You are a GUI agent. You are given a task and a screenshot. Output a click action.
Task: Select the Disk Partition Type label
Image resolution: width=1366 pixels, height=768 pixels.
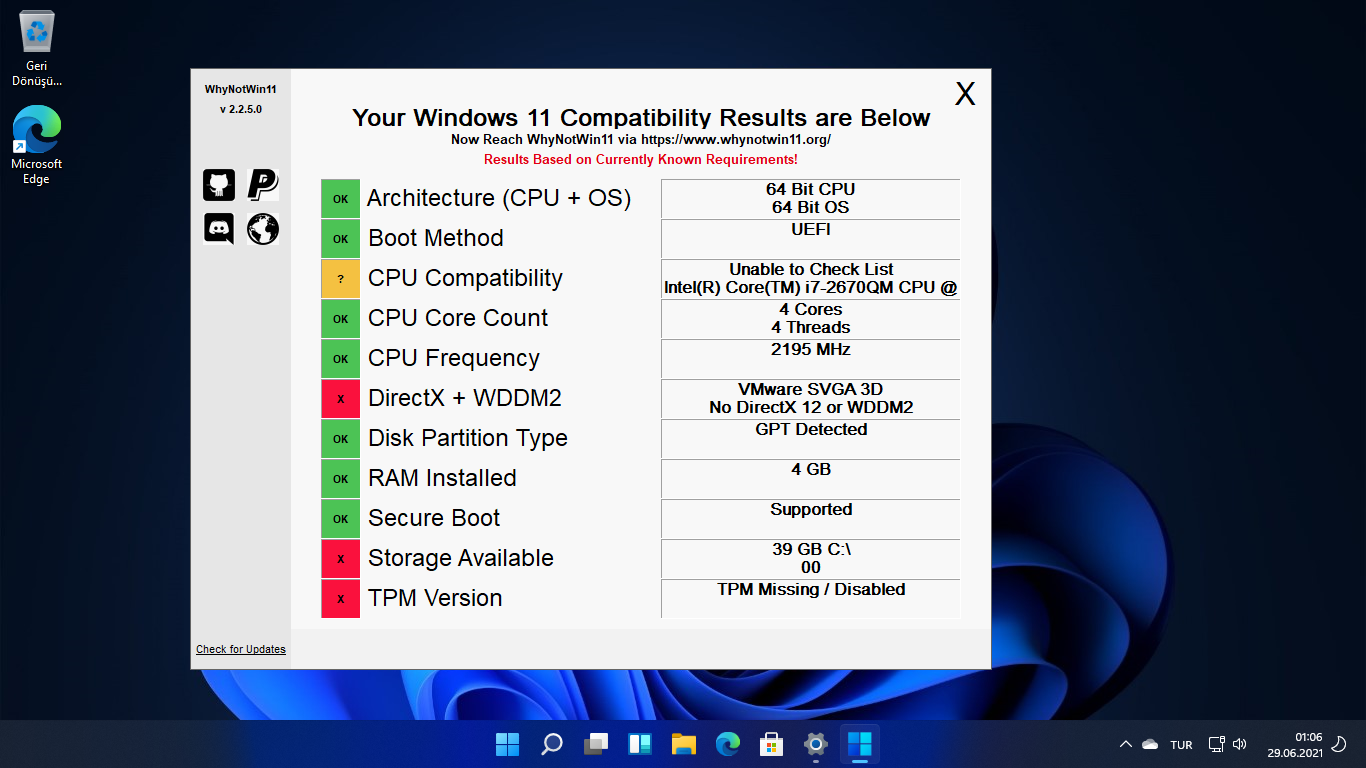[x=468, y=438]
